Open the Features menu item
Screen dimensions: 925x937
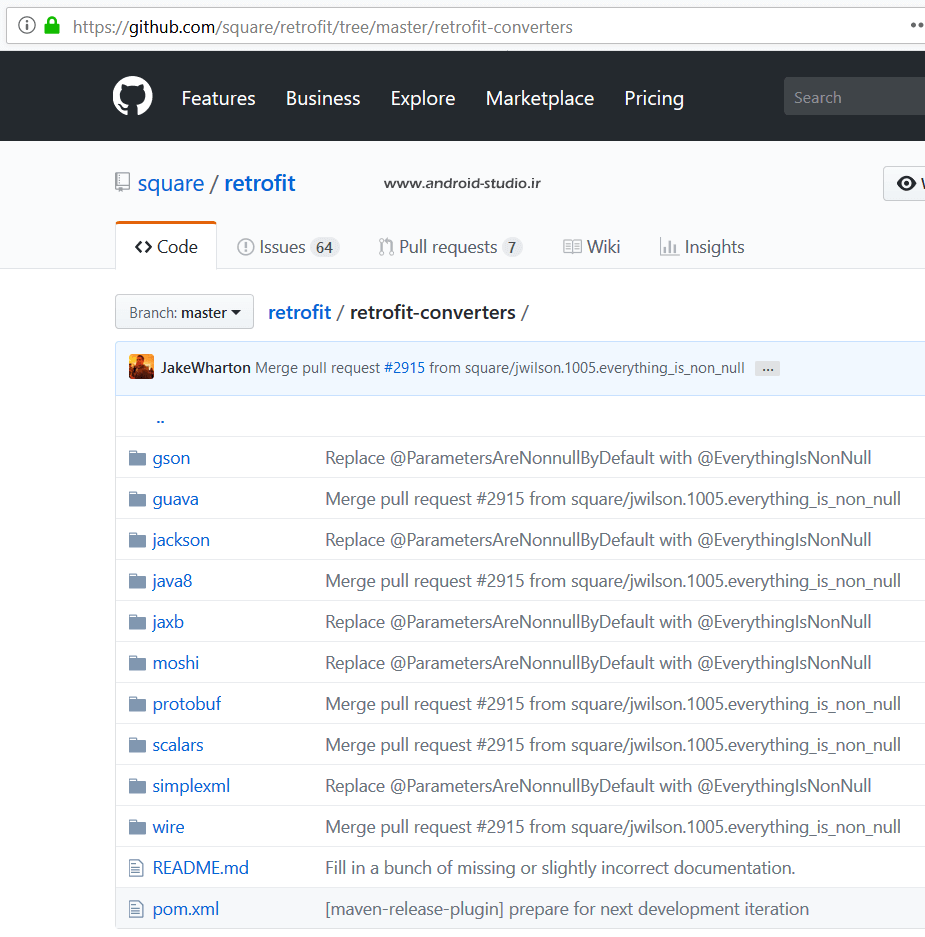point(218,98)
